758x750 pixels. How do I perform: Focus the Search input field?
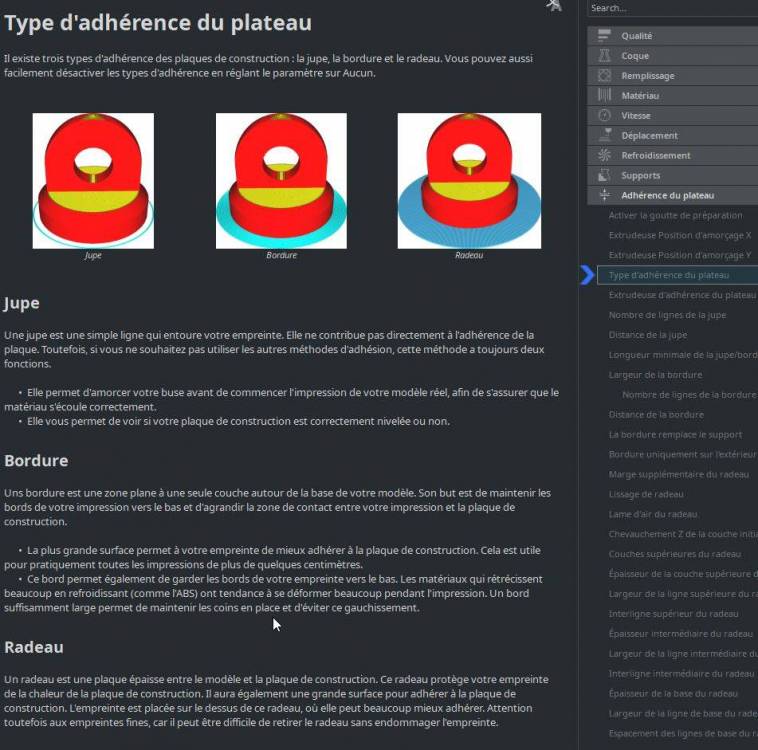(x=672, y=8)
